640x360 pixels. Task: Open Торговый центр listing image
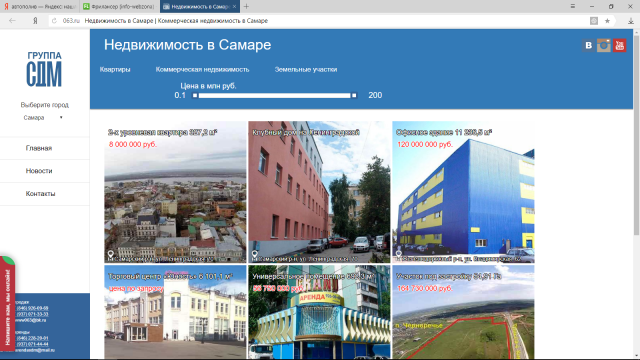click(175, 312)
